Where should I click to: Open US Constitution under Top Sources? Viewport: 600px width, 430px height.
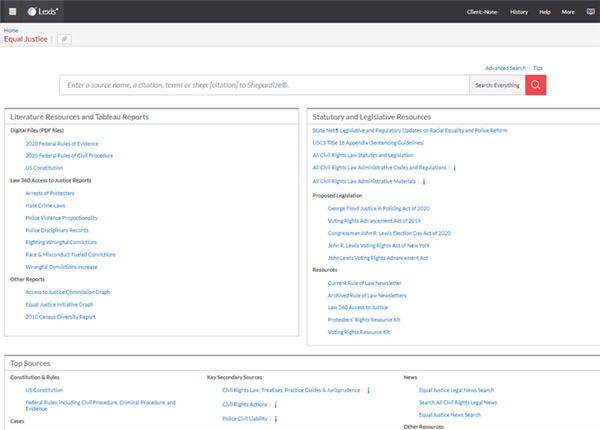pyautogui.click(x=44, y=390)
